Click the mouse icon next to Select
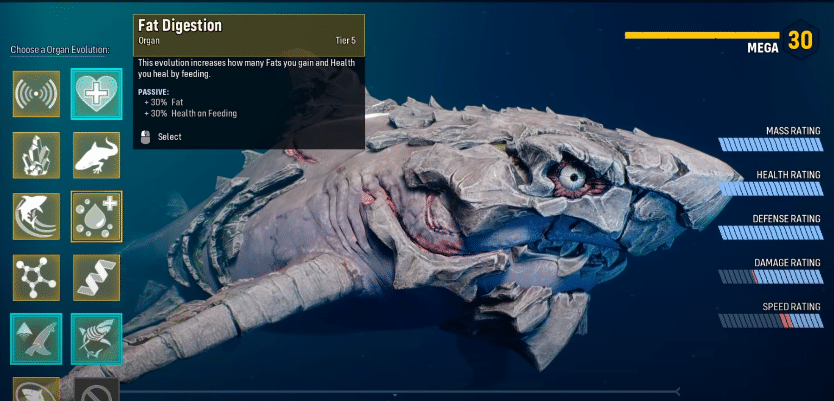This screenshot has width=834, height=401. (145, 137)
